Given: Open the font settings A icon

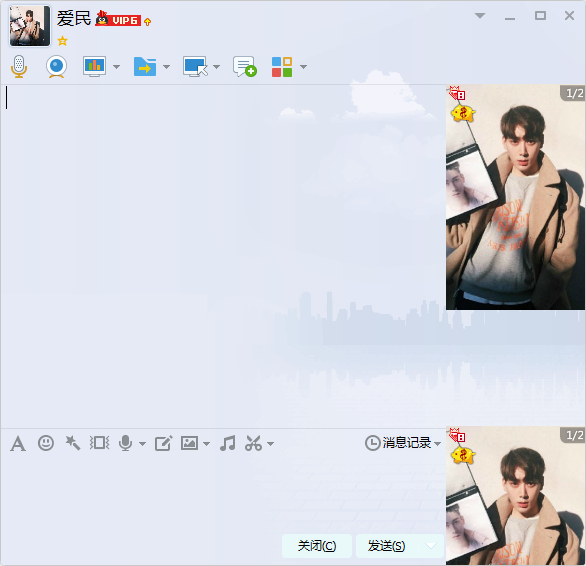Looking at the screenshot, I should point(18,444).
